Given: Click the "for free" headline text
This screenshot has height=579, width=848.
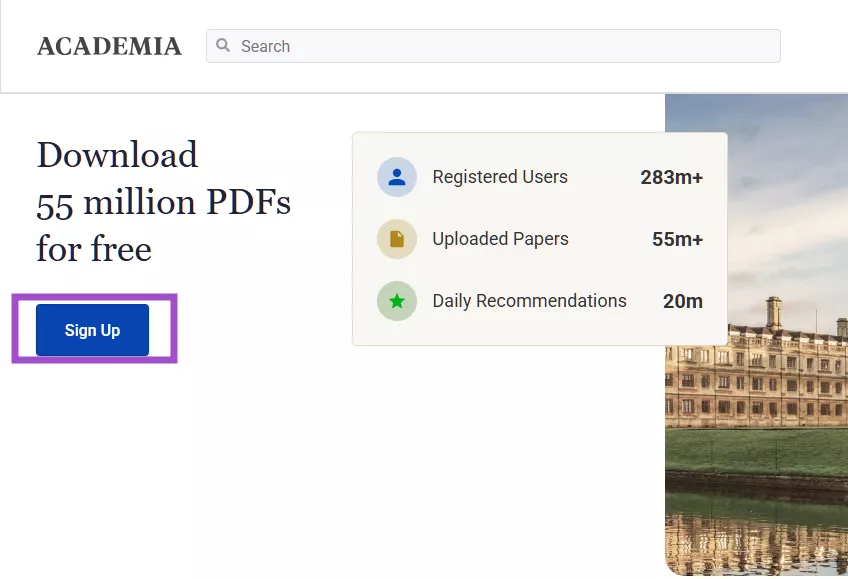Looking at the screenshot, I should click(x=94, y=248).
